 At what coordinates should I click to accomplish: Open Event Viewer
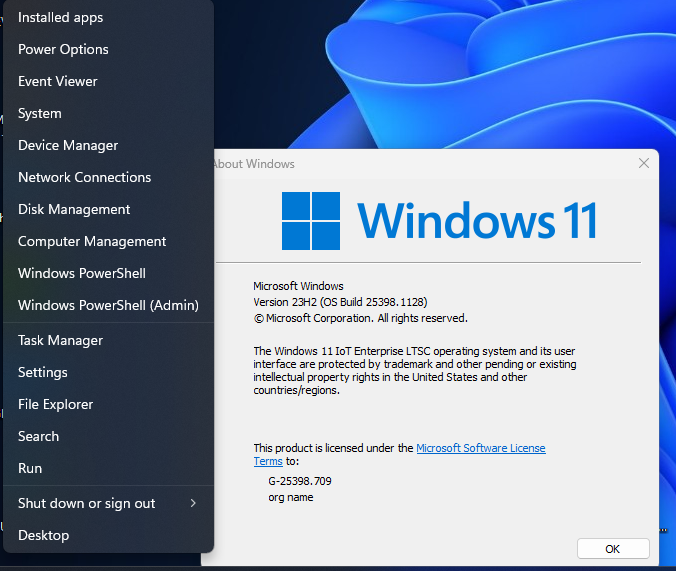point(108,82)
